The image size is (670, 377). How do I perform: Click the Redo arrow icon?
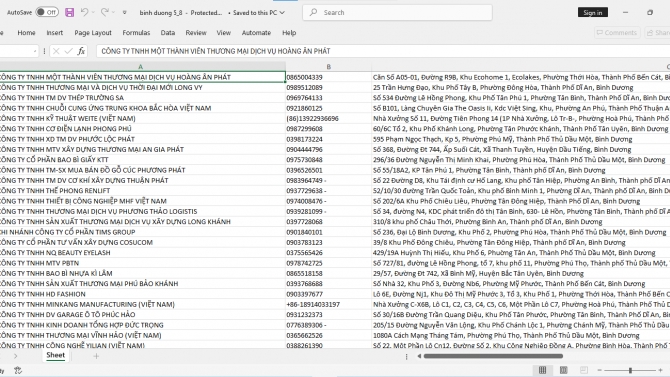104,12
